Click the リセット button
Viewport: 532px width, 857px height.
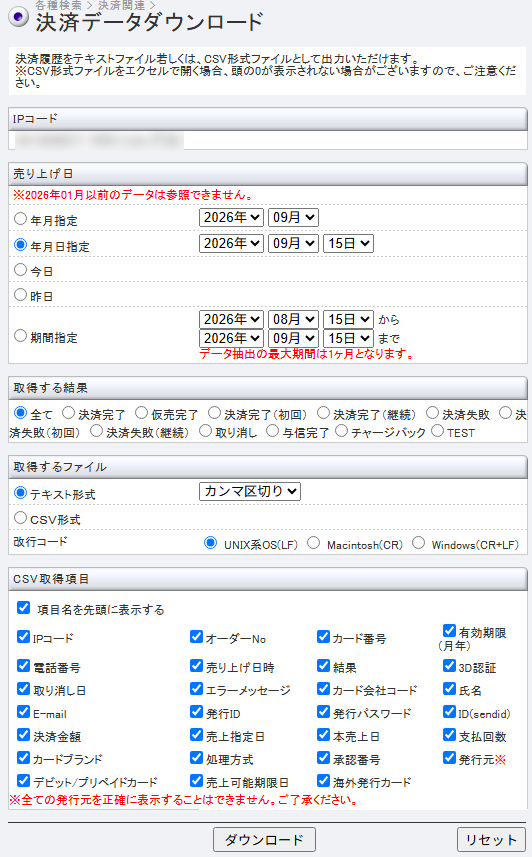point(491,840)
